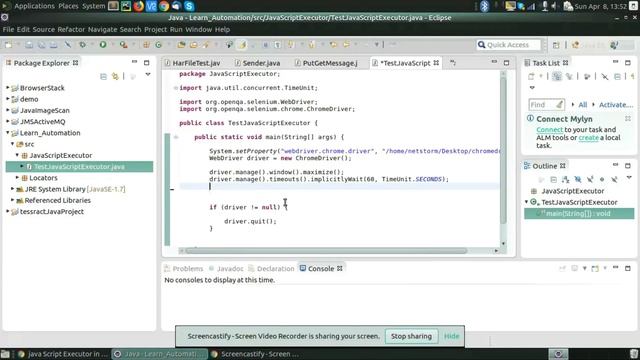Toggle Scheduled view in Task List
Viewport: 640px width, 360px height.
click(569, 76)
